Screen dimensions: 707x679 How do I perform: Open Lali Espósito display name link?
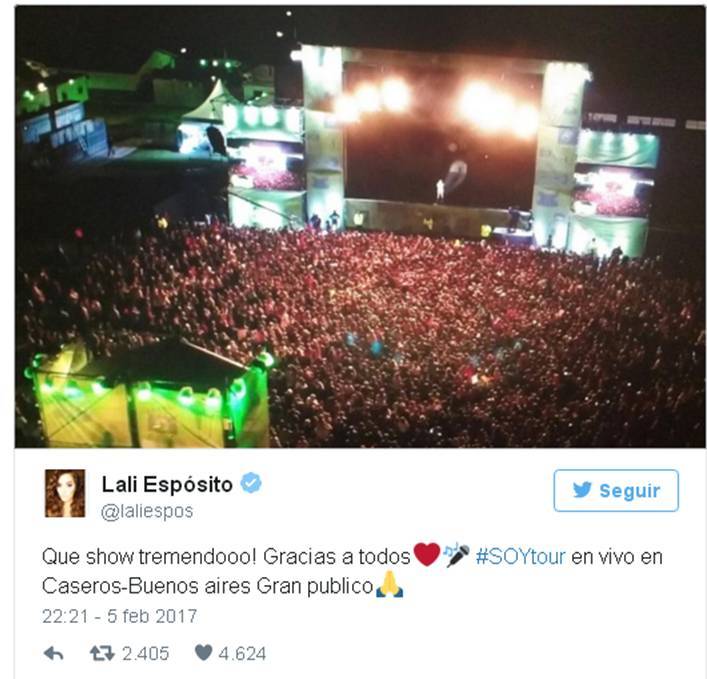pos(167,485)
